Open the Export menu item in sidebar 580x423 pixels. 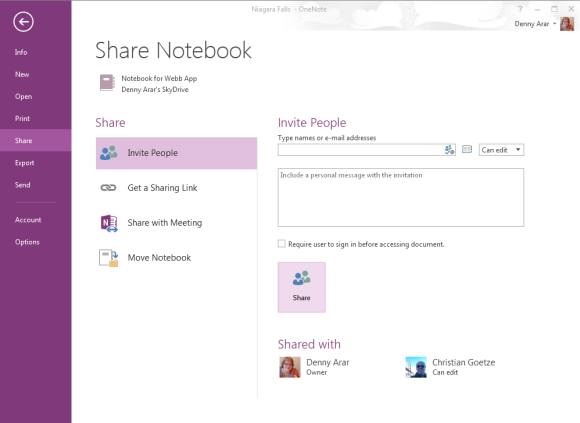coord(24,163)
